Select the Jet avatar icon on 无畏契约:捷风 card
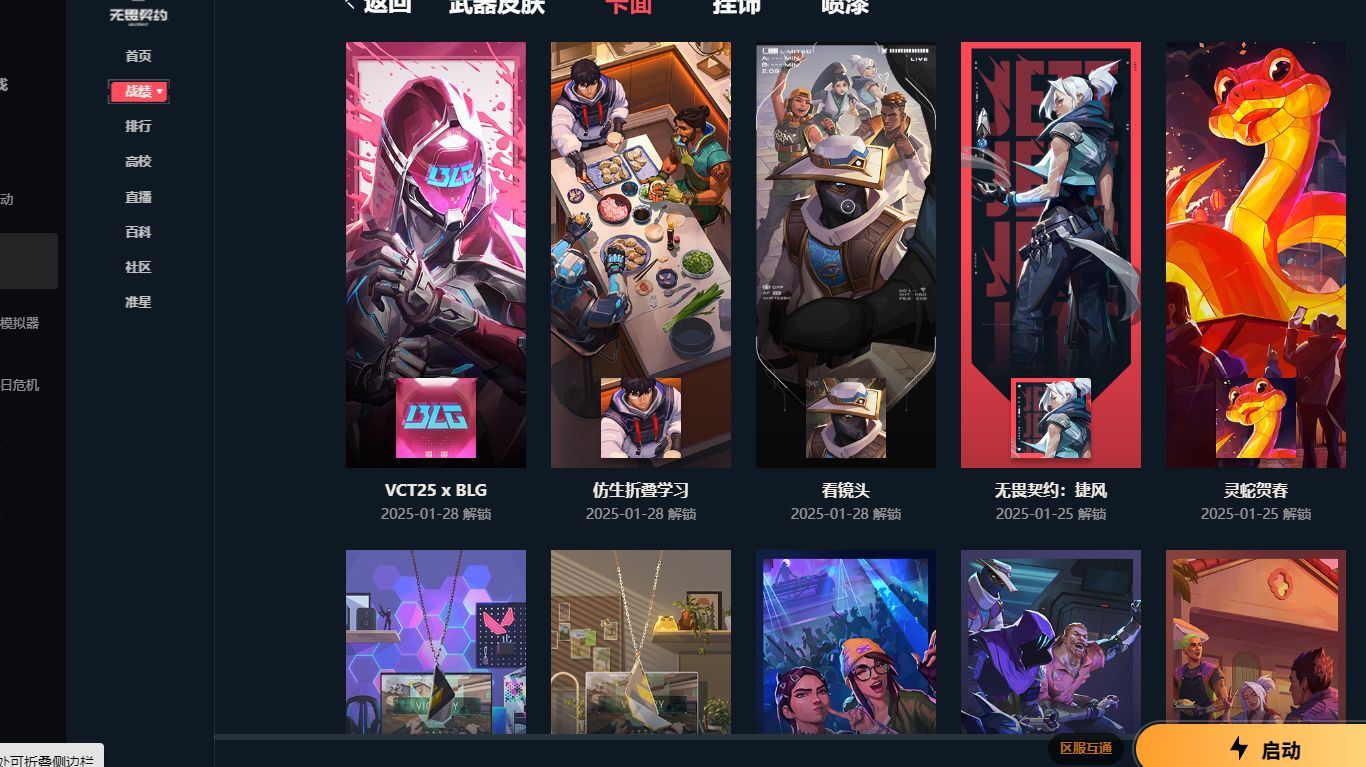 coord(1051,418)
